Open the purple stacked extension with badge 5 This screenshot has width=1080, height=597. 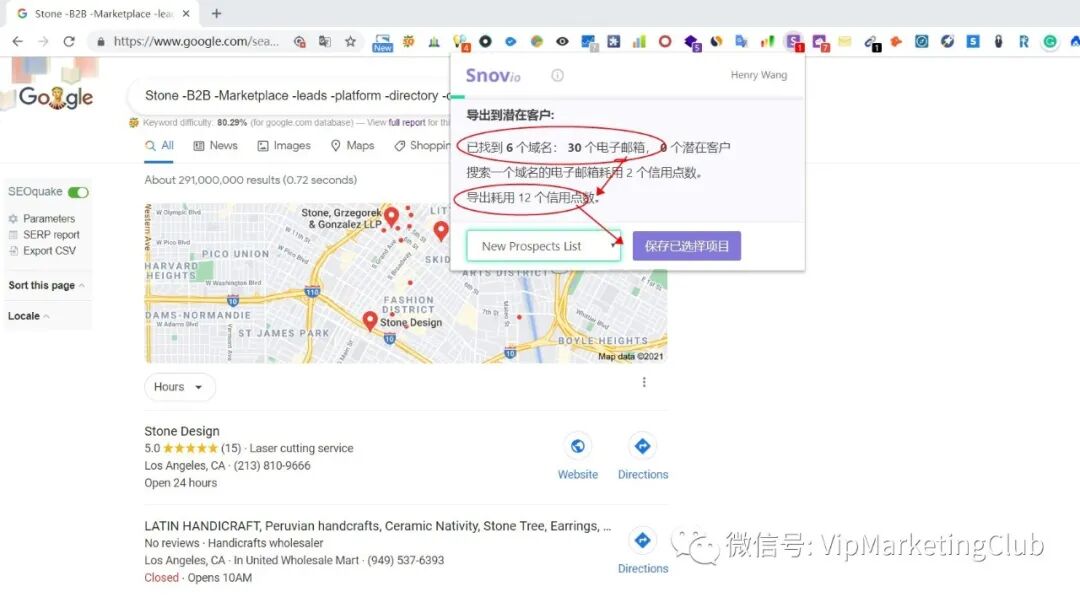692,43
